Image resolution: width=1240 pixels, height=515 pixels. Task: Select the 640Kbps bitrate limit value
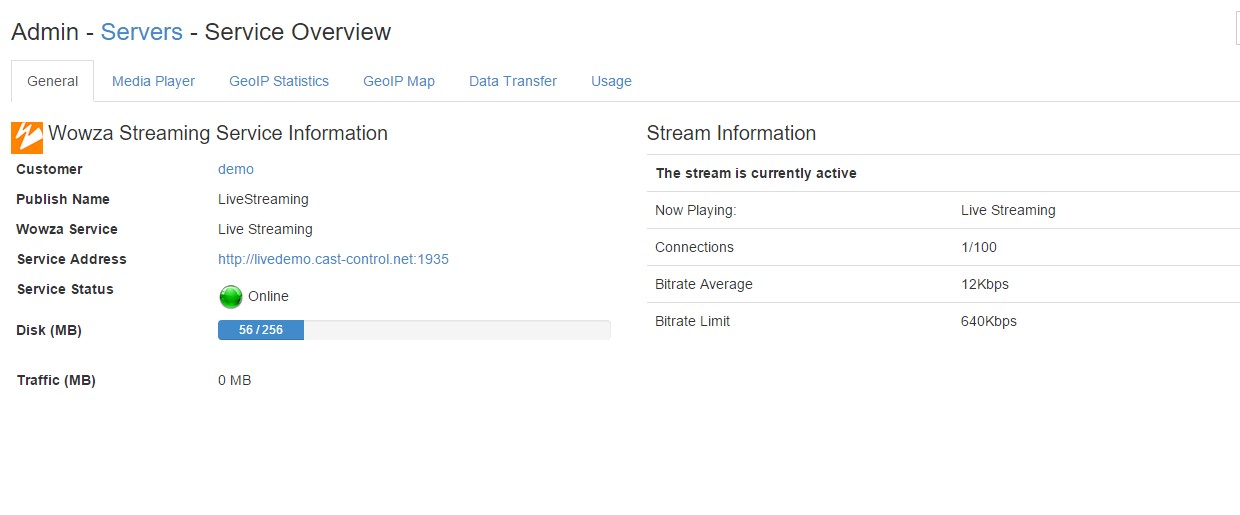click(989, 321)
